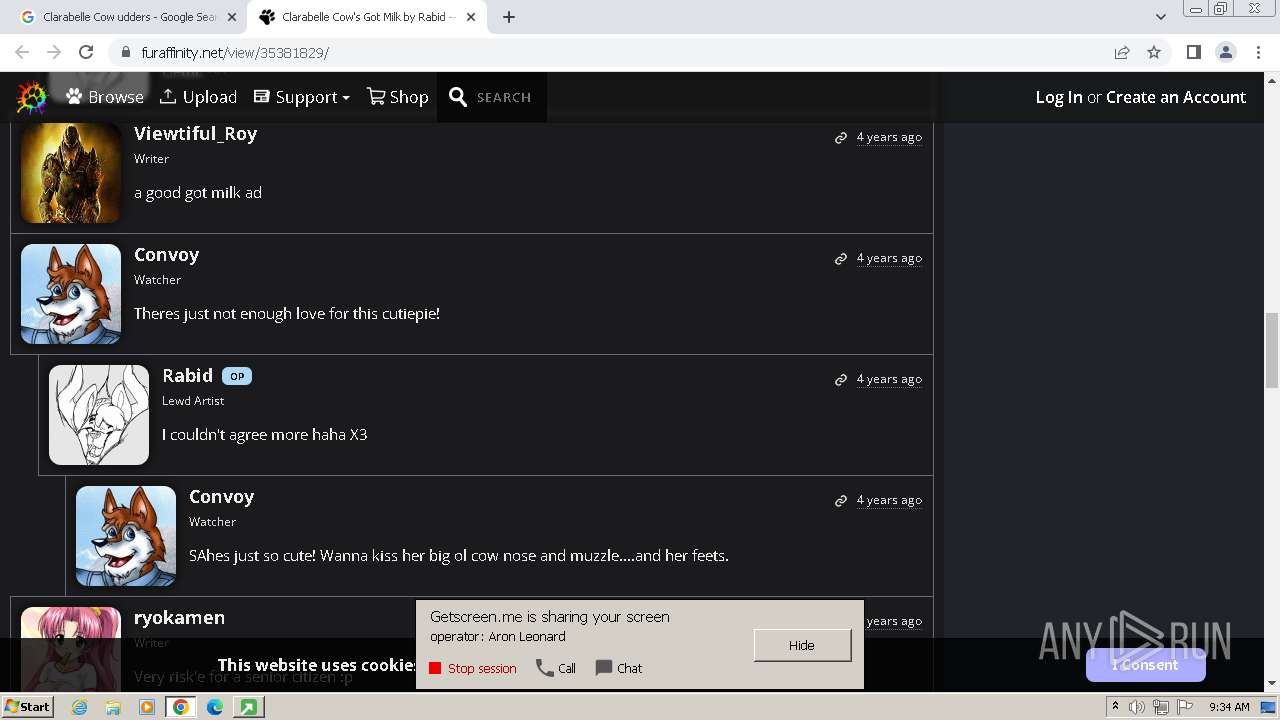Open the Shop link
Viewport: 1280px width, 720px height.
397,97
